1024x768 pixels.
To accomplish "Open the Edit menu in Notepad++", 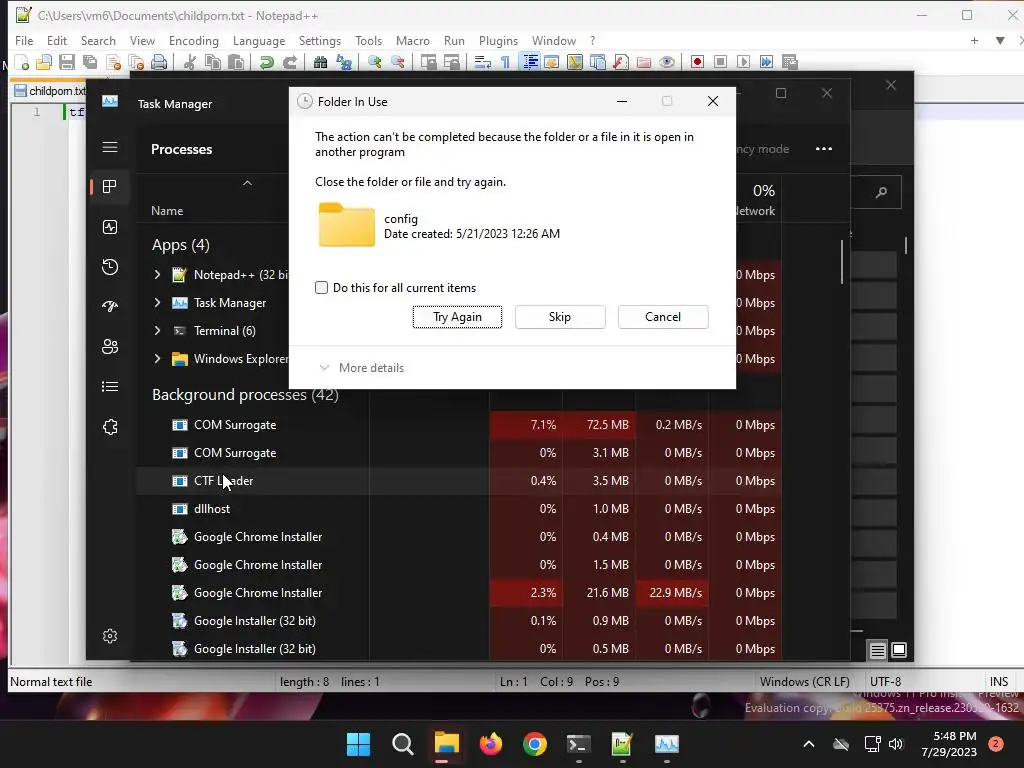I will [57, 40].
